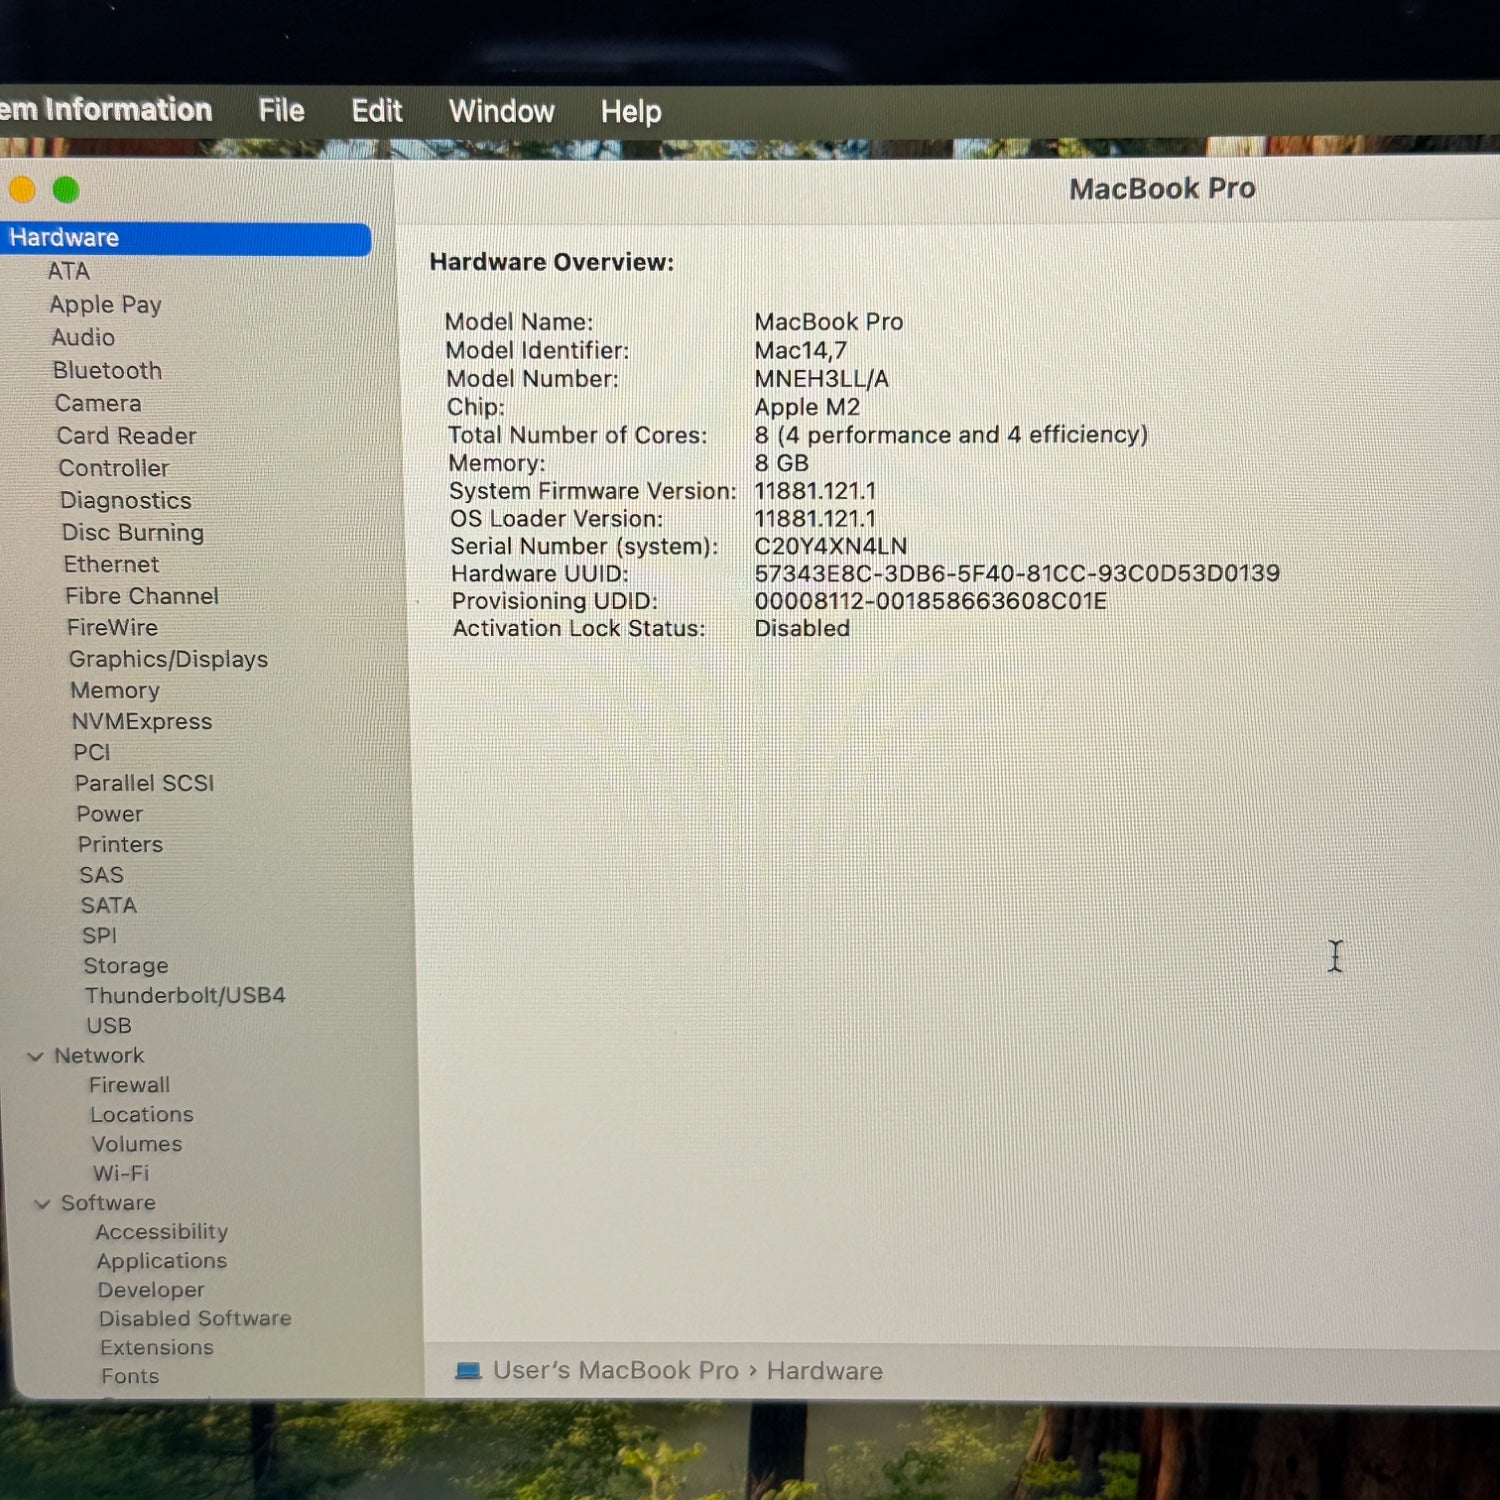This screenshot has height=1500, width=1500.
Task: Open the Window menu
Action: [501, 111]
